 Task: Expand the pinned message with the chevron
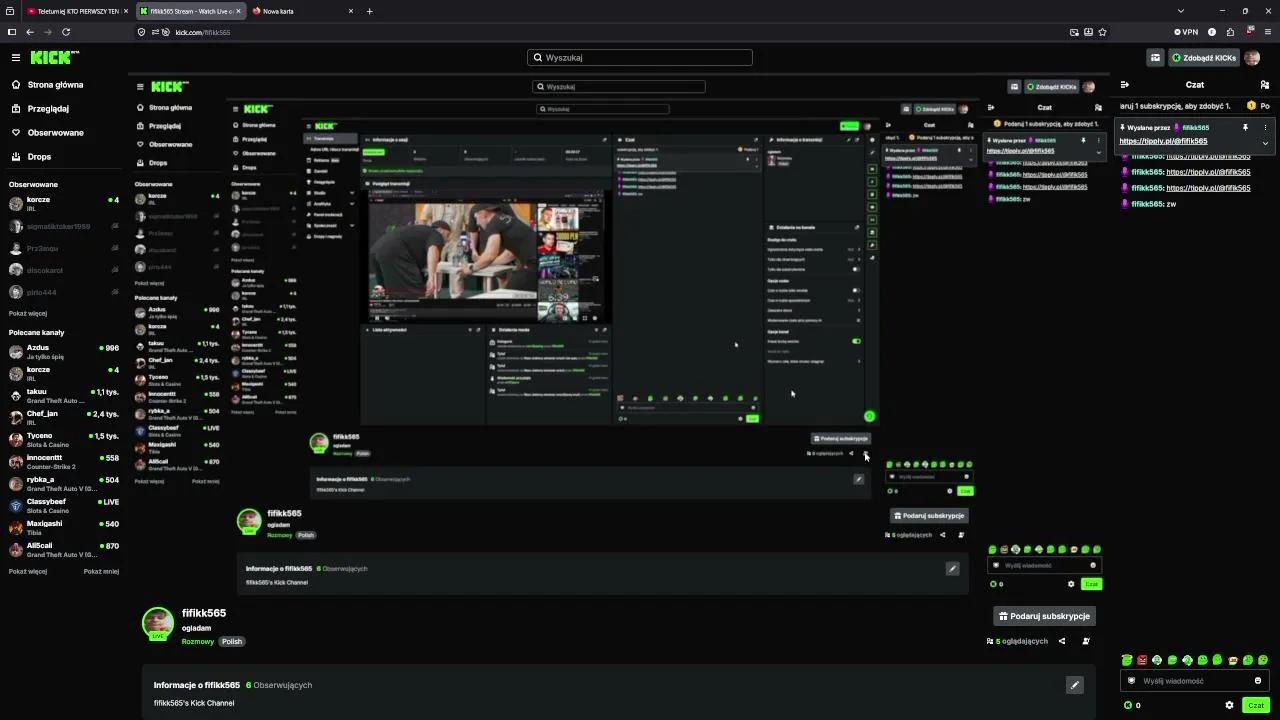1265,143
